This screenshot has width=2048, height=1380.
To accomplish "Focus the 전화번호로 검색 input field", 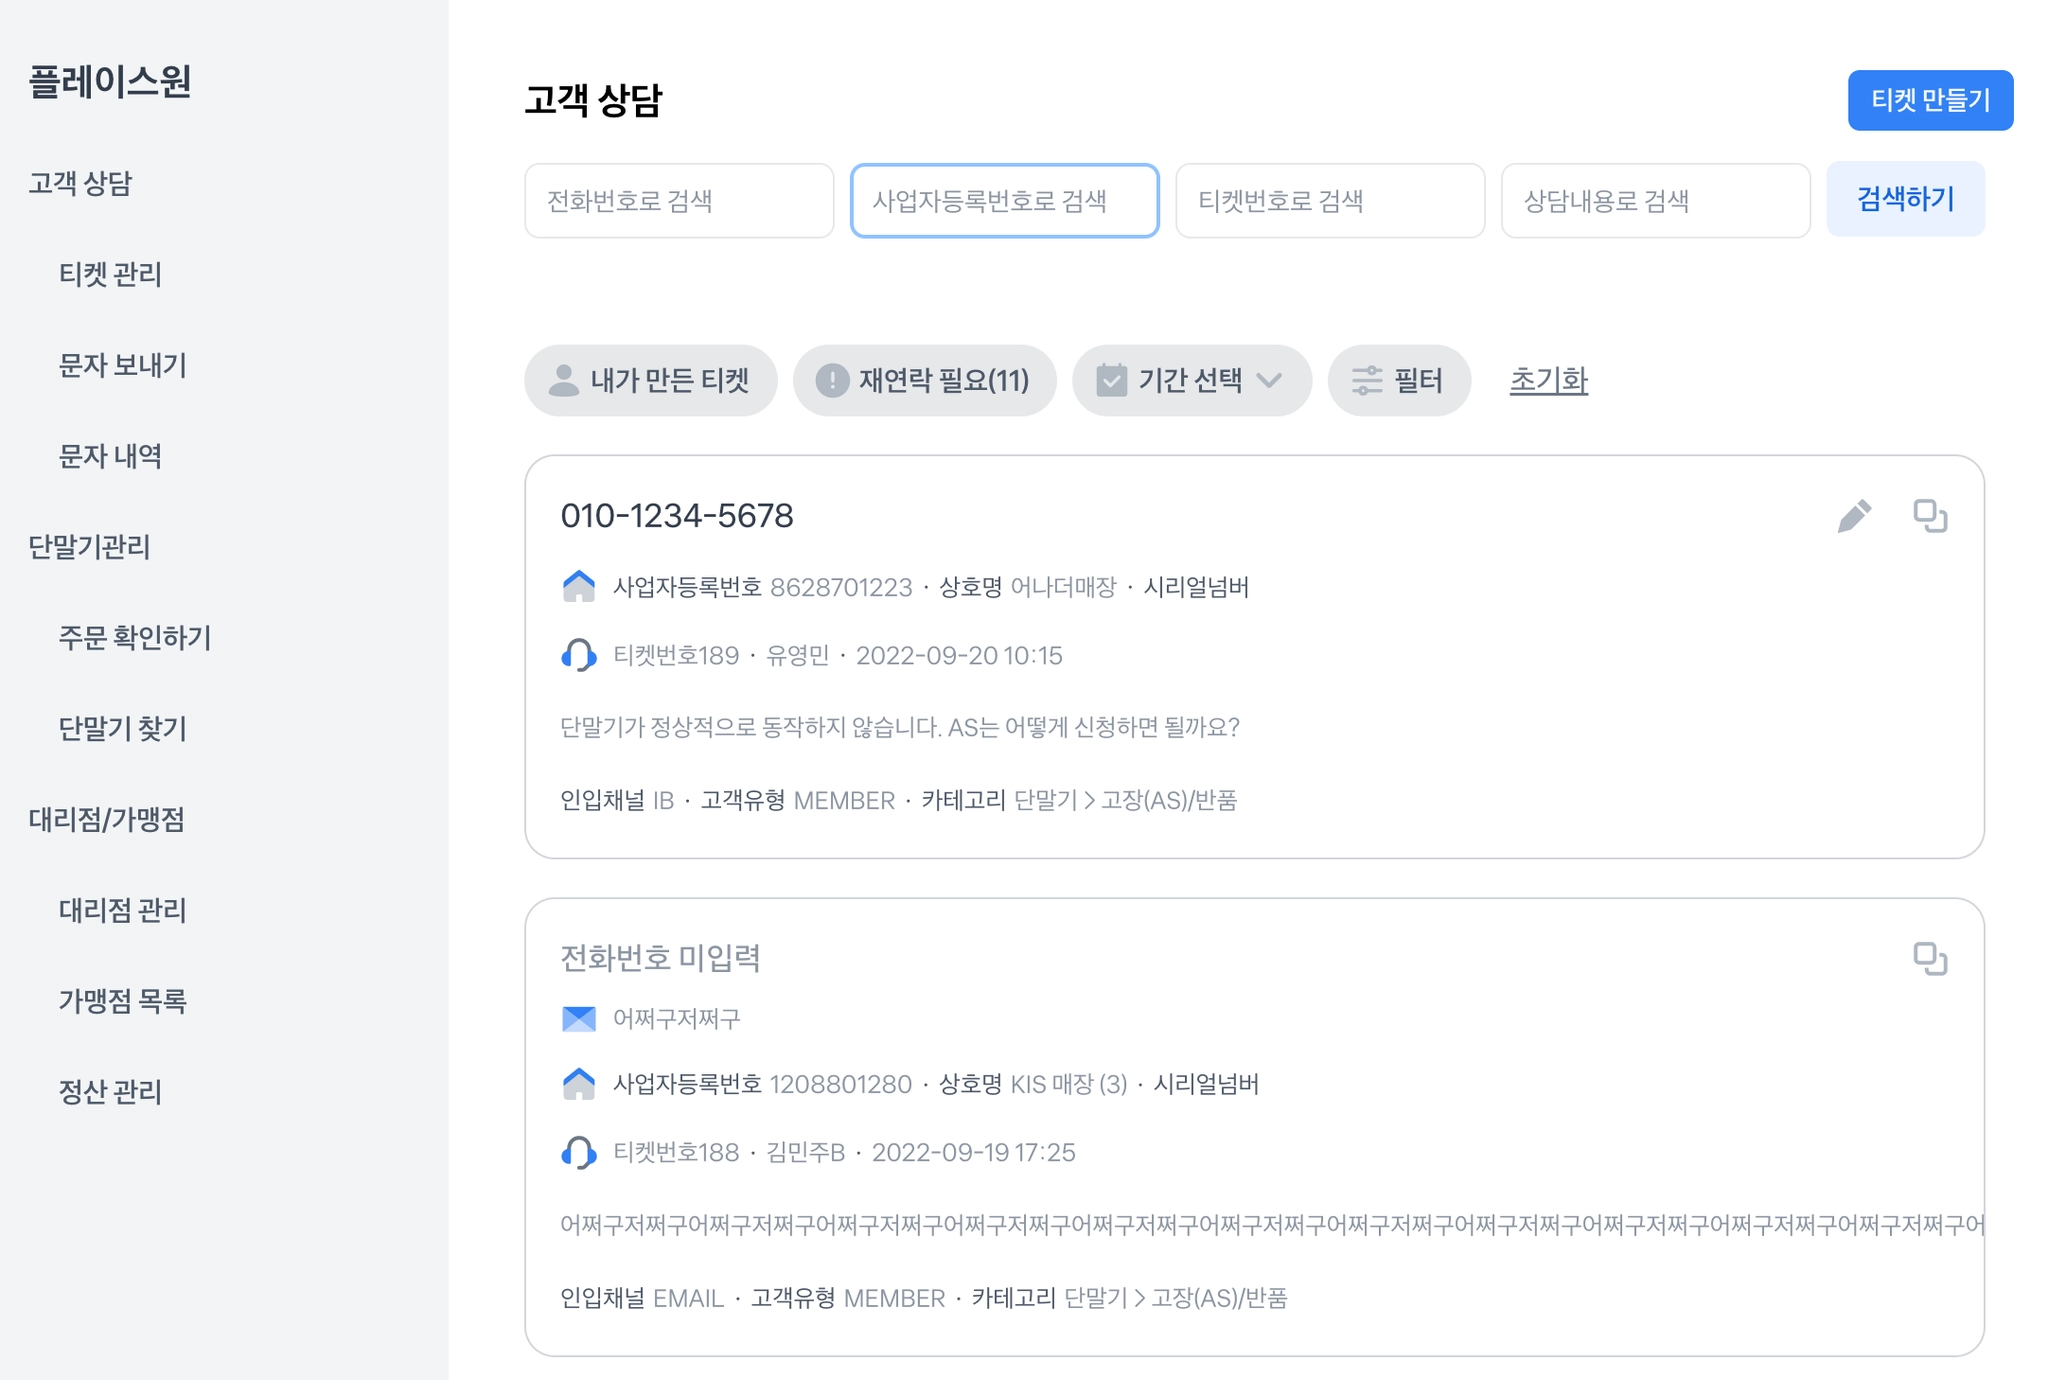I will coord(679,201).
